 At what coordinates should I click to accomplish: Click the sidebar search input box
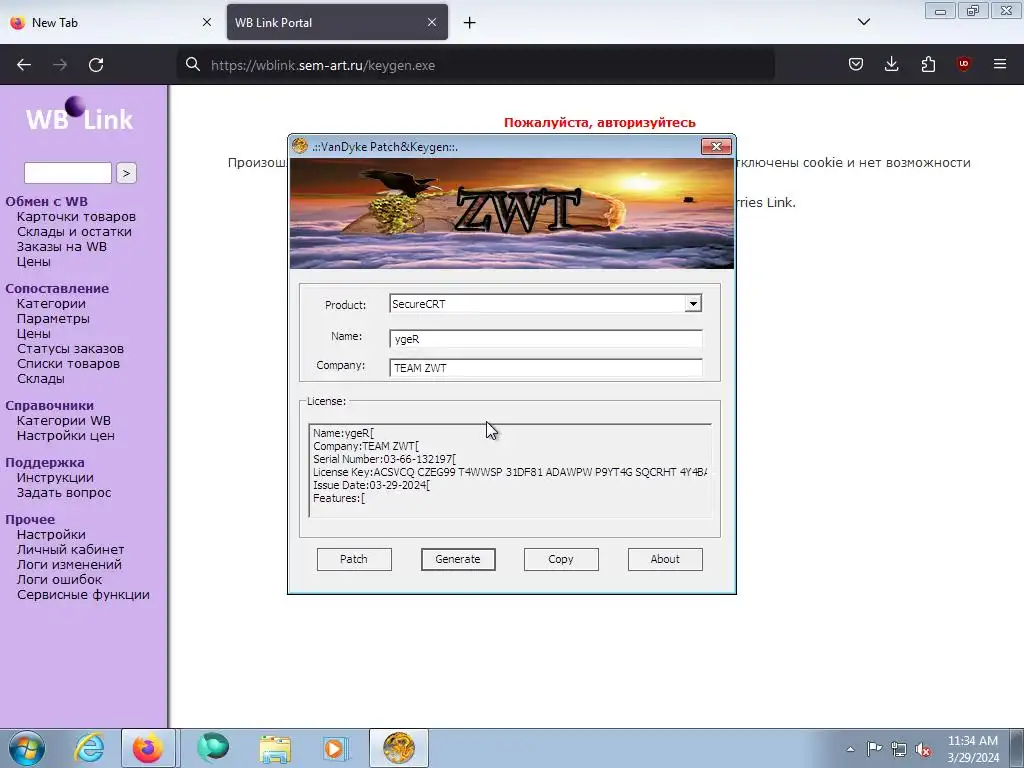(x=68, y=173)
